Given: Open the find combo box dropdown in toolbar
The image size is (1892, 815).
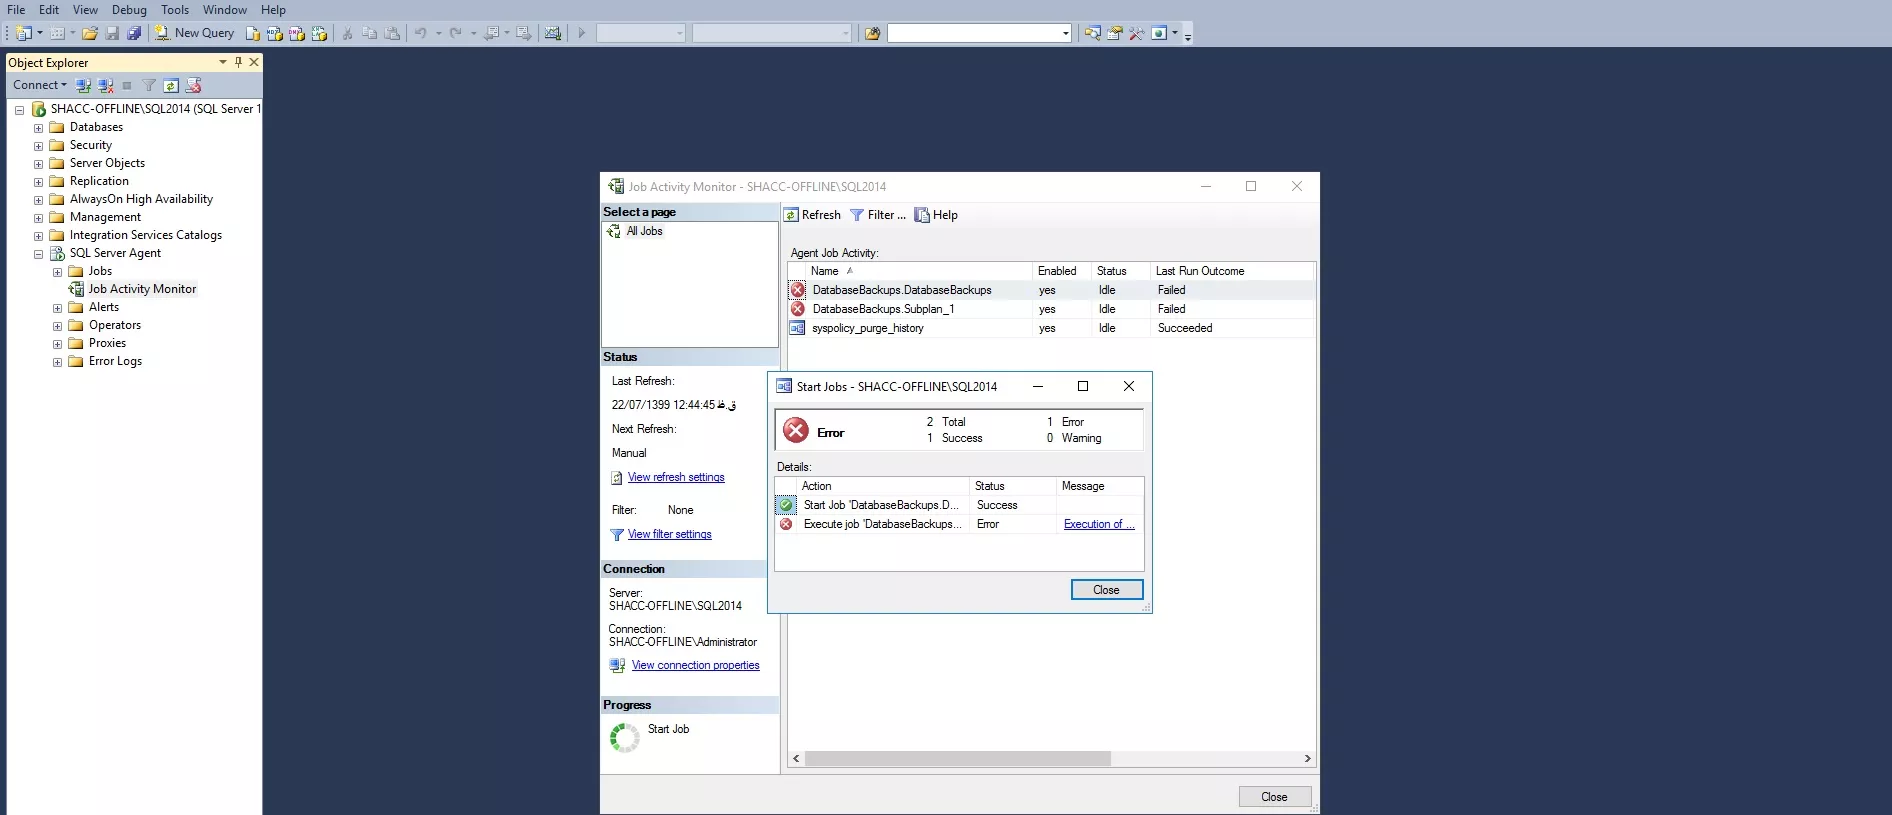Looking at the screenshot, I should (1066, 33).
